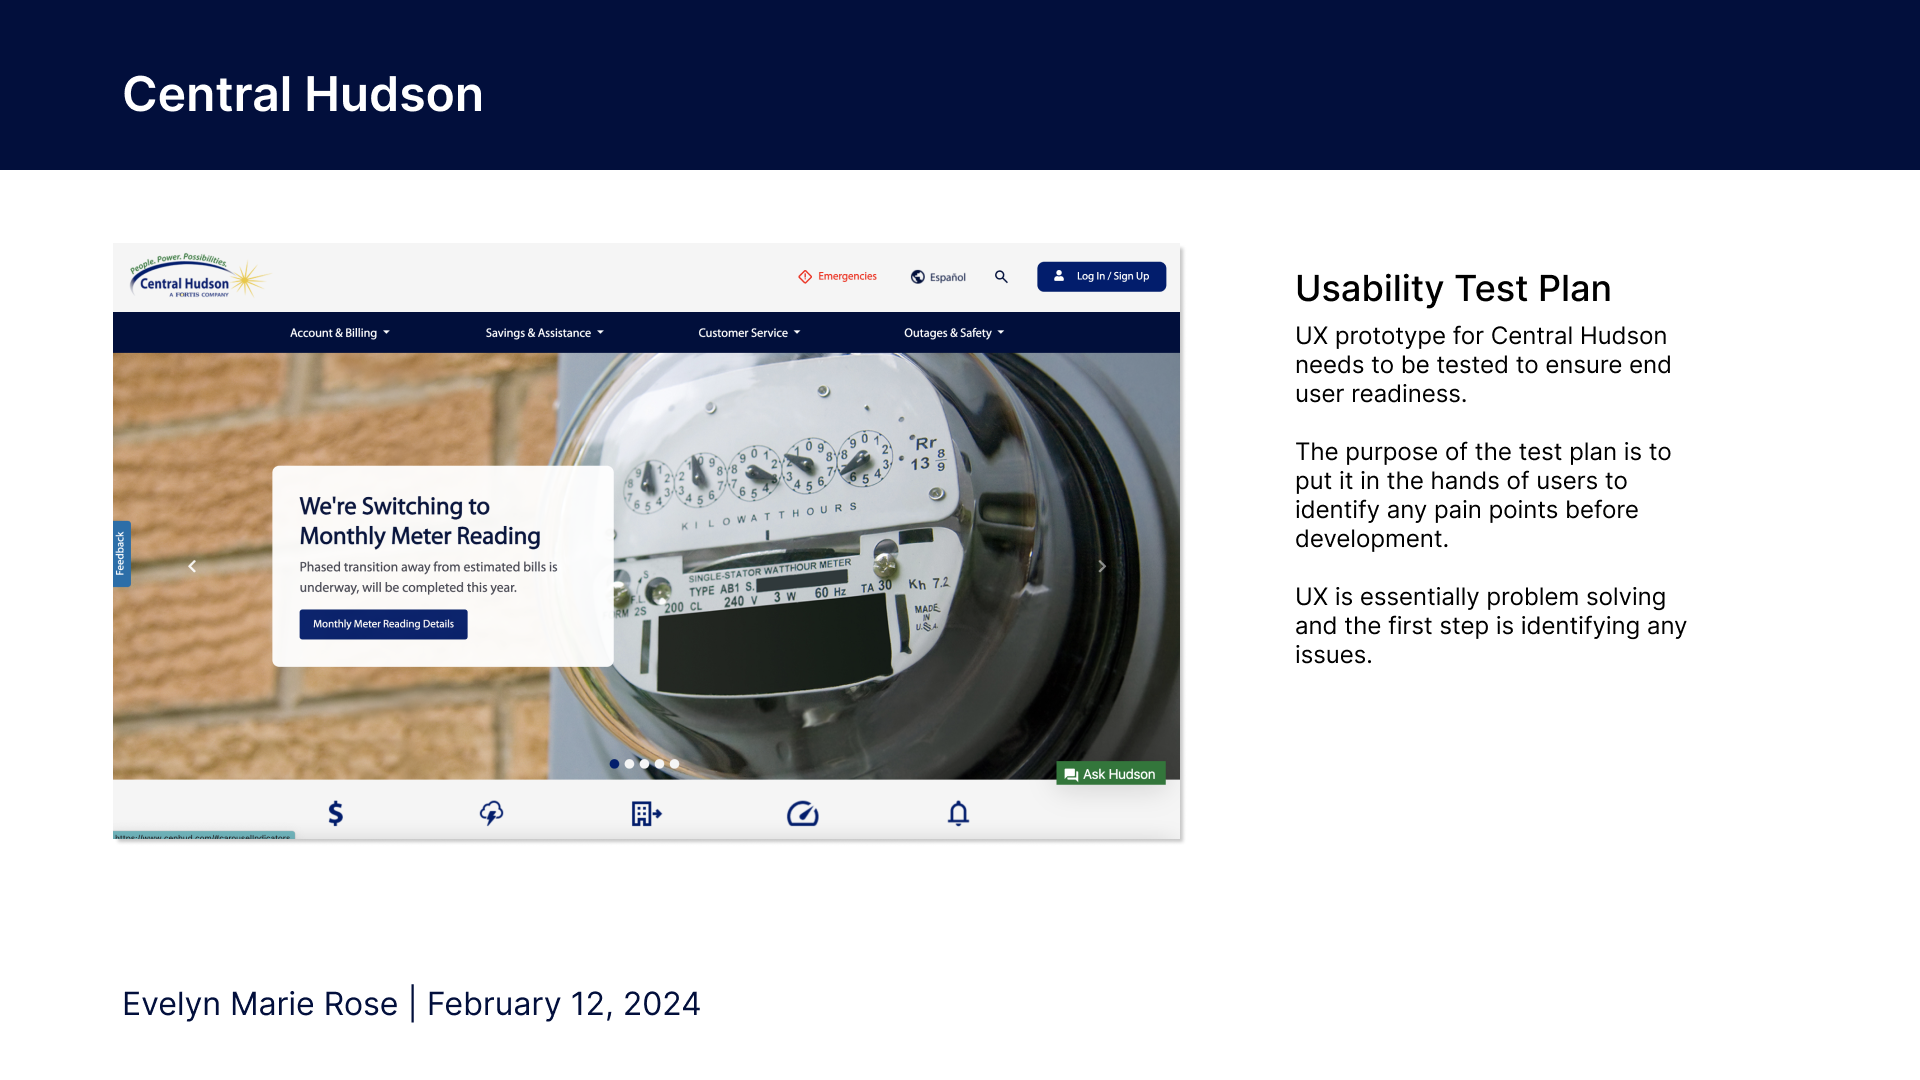1920x1080 pixels.
Task: Click the Emergencies warning icon
Action: click(x=805, y=277)
